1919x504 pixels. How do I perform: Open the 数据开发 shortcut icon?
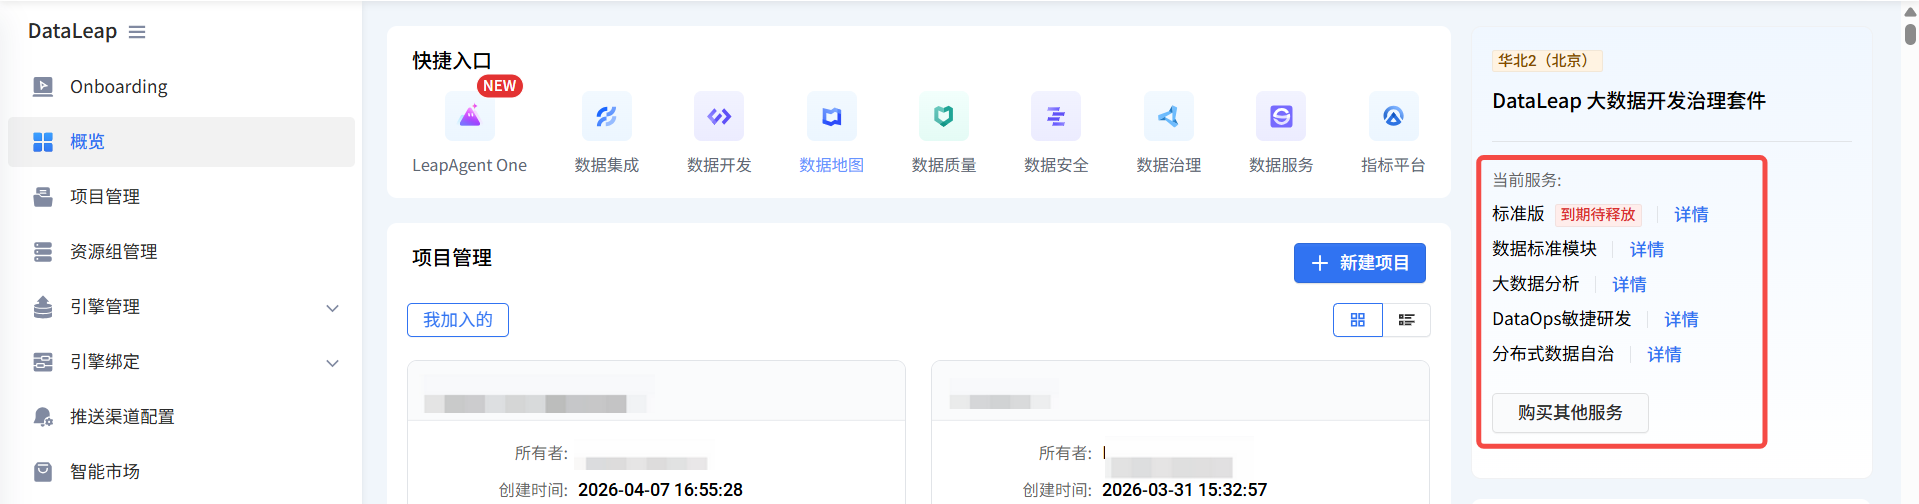click(x=719, y=117)
